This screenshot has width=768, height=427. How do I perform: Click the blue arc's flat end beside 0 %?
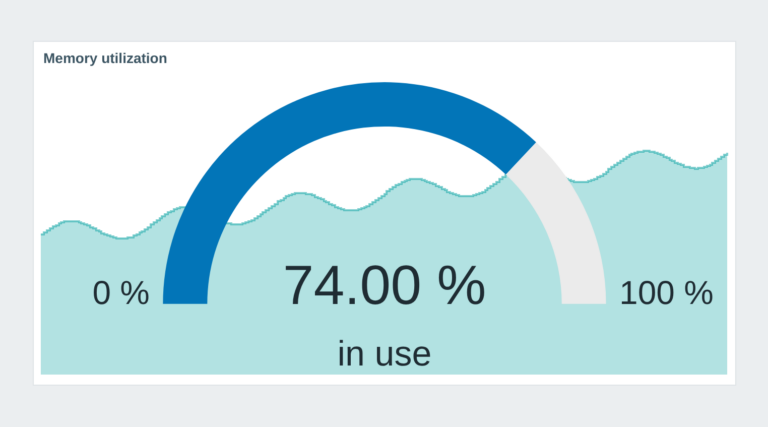pyautogui.click(x=185, y=303)
